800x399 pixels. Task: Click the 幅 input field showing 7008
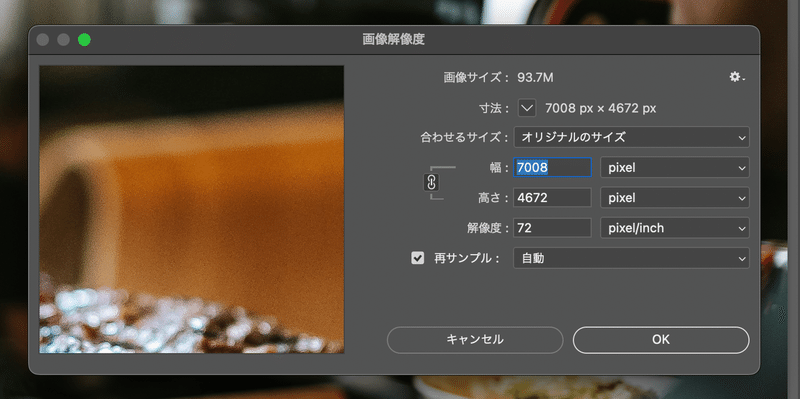click(552, 167)
